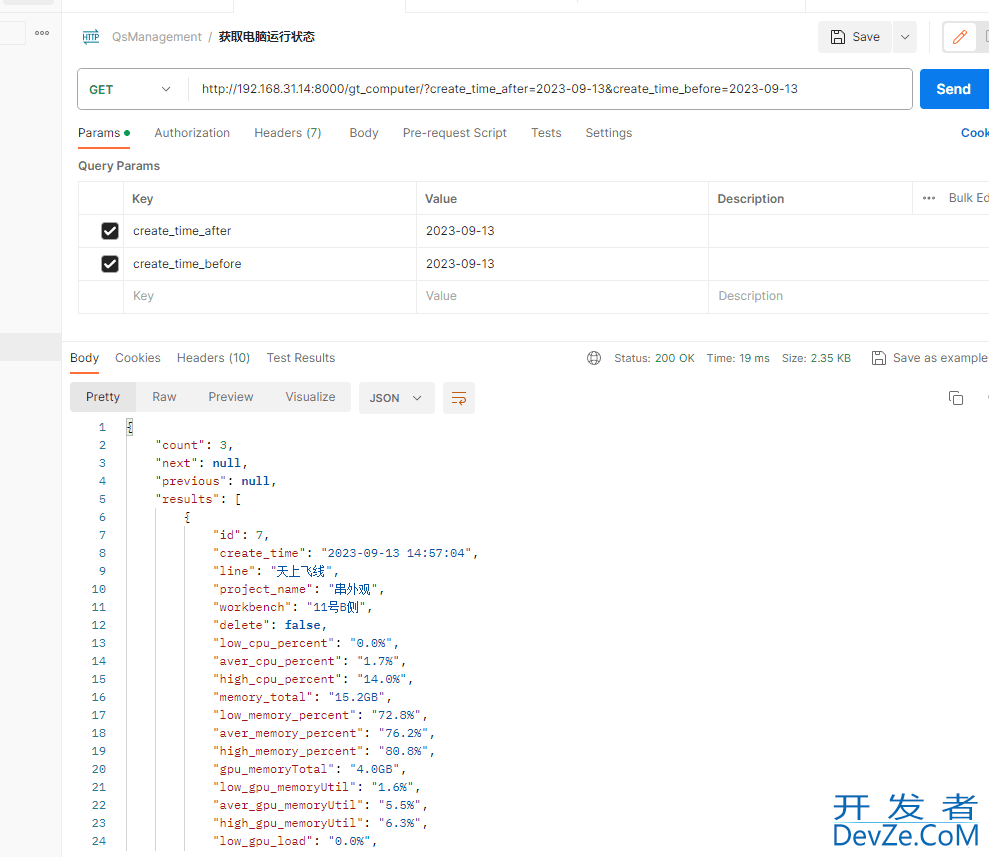The height and width of the screenshot is (857, 989).
Task: Open the three-dots column options in params table
Action: tap(928, 198)
